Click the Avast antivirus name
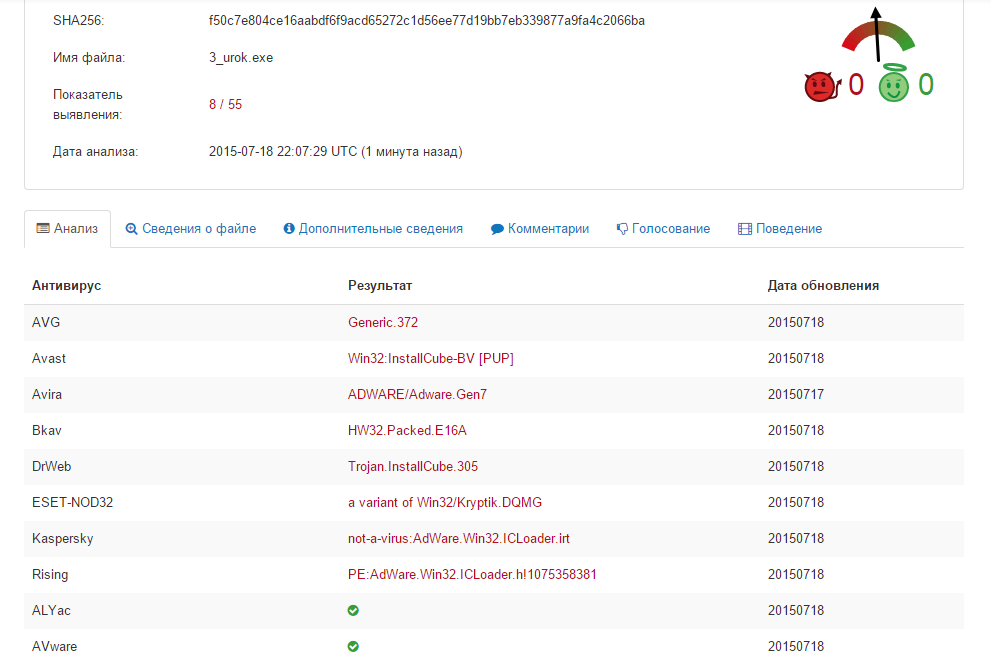This screenshot has width=991, height=659. (x=49, y=358)
